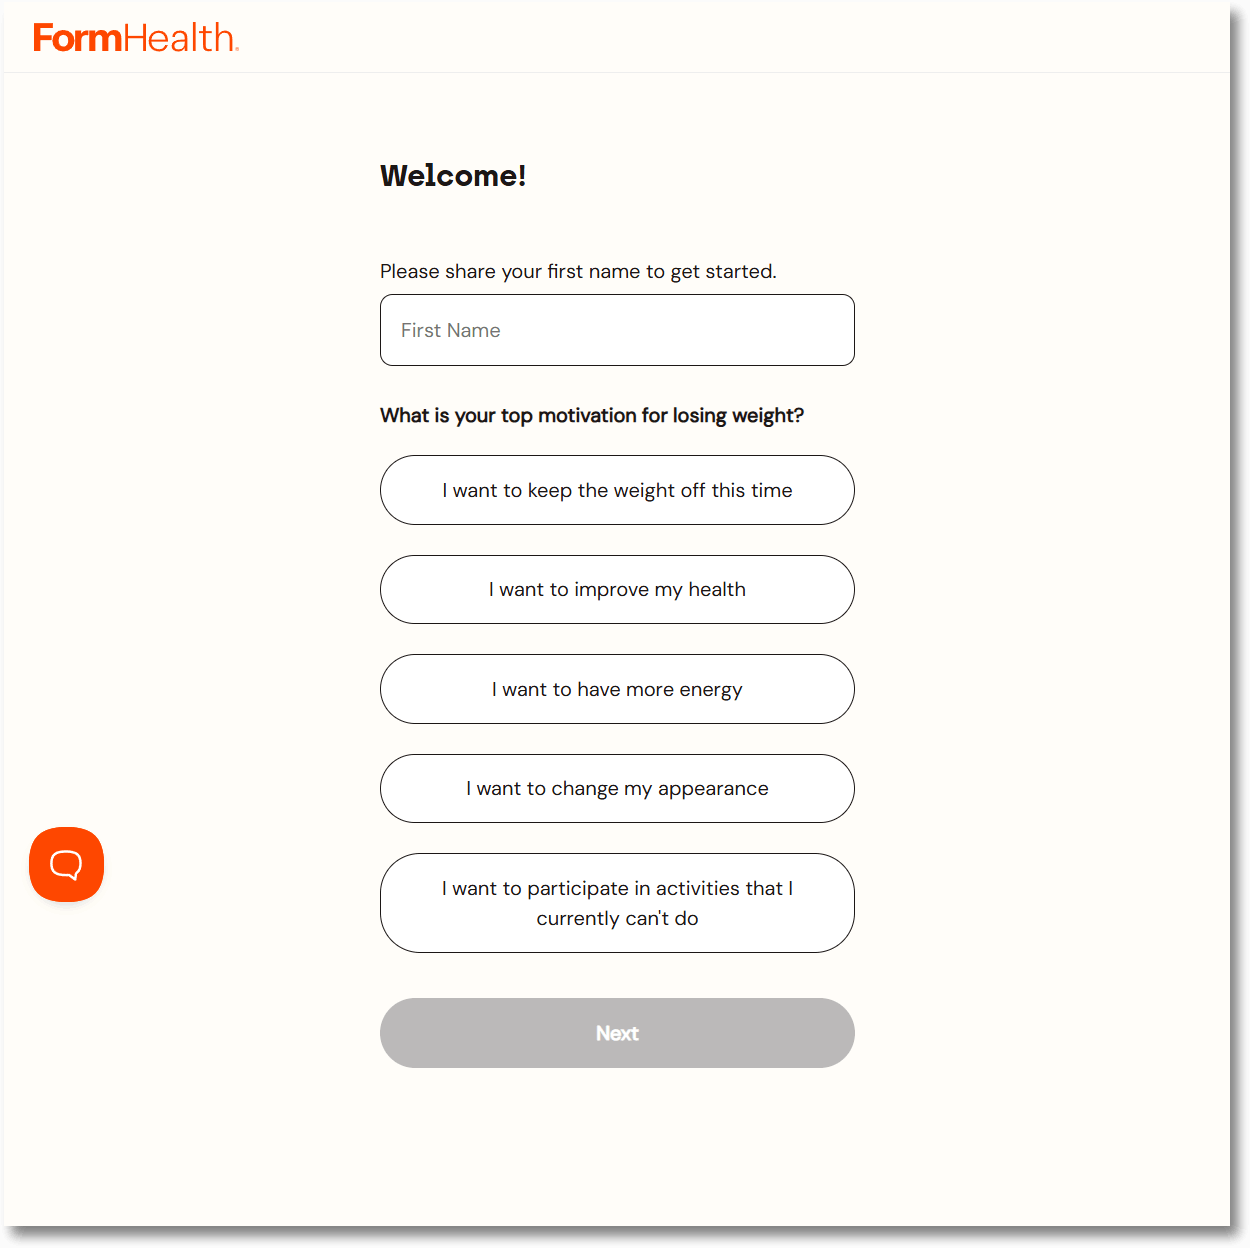
Task: Click the first name prompt text
Action: [578, 271]
